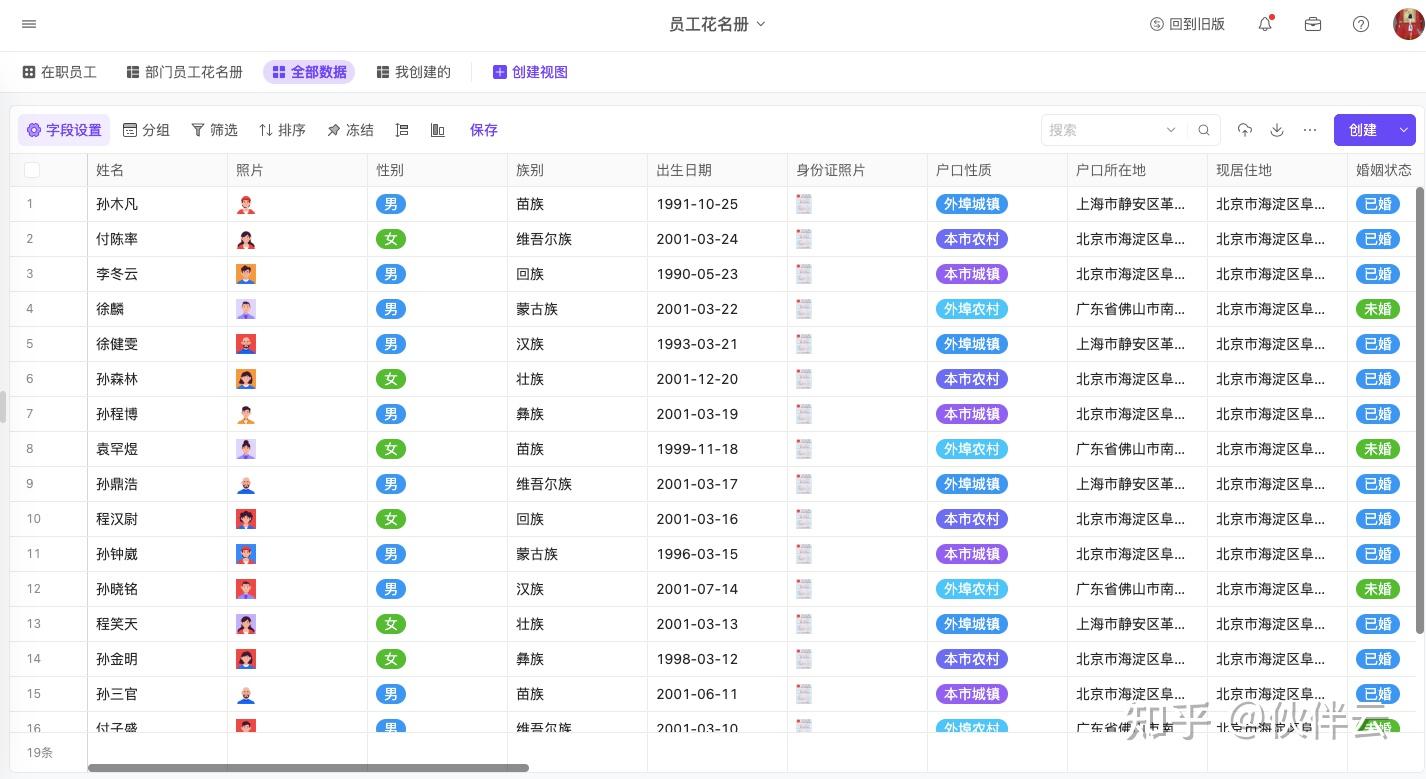This screenshot has height=779, width=1426.
Task: Click the briefcase workspace icon
Action: [1313, 24]
